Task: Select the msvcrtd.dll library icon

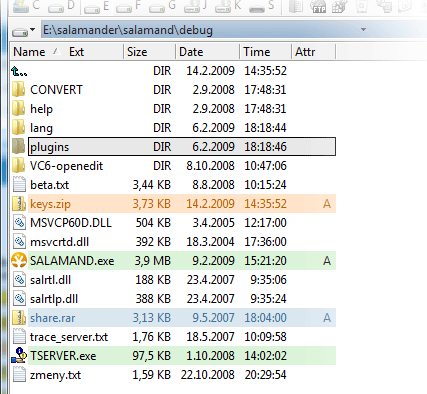Action: point(19,242)
